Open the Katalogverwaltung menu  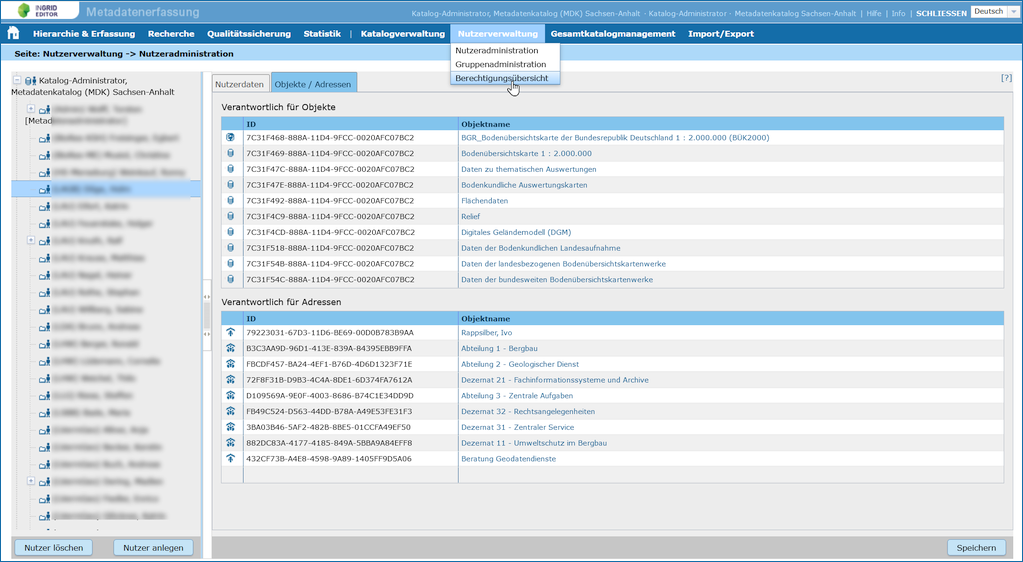(403, 34)
